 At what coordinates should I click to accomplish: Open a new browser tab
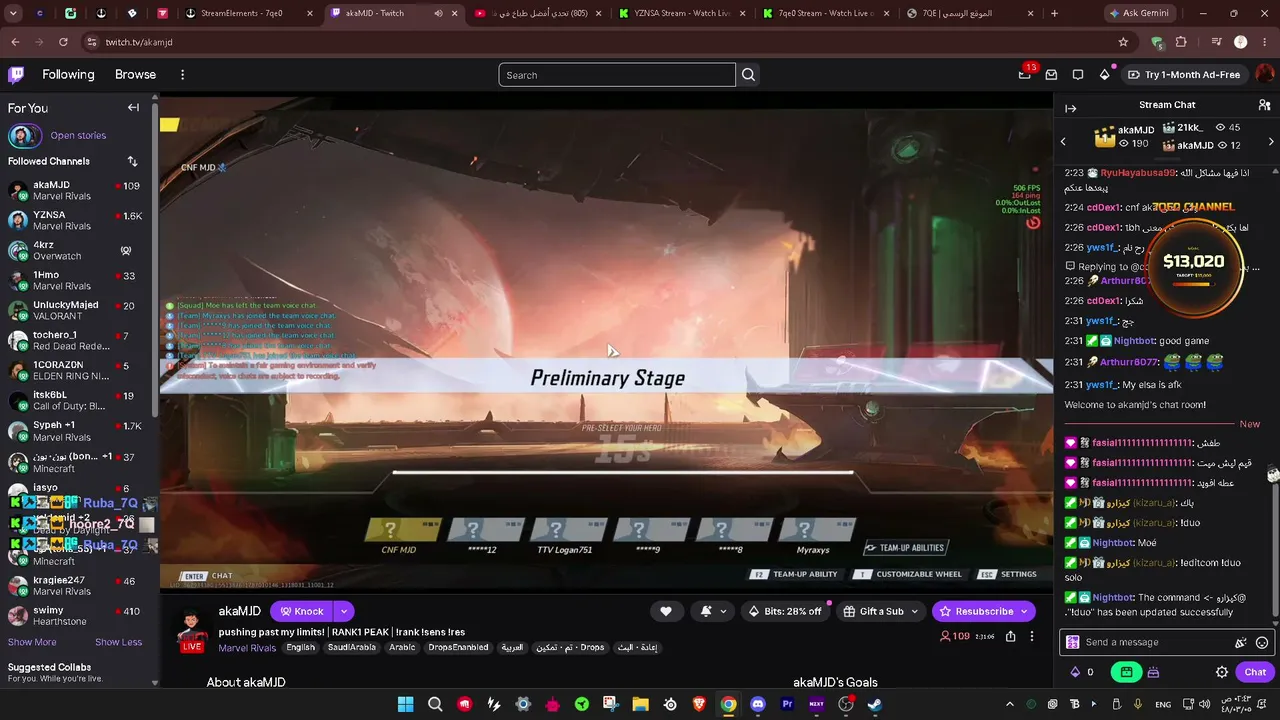[x=1054, y=13]
